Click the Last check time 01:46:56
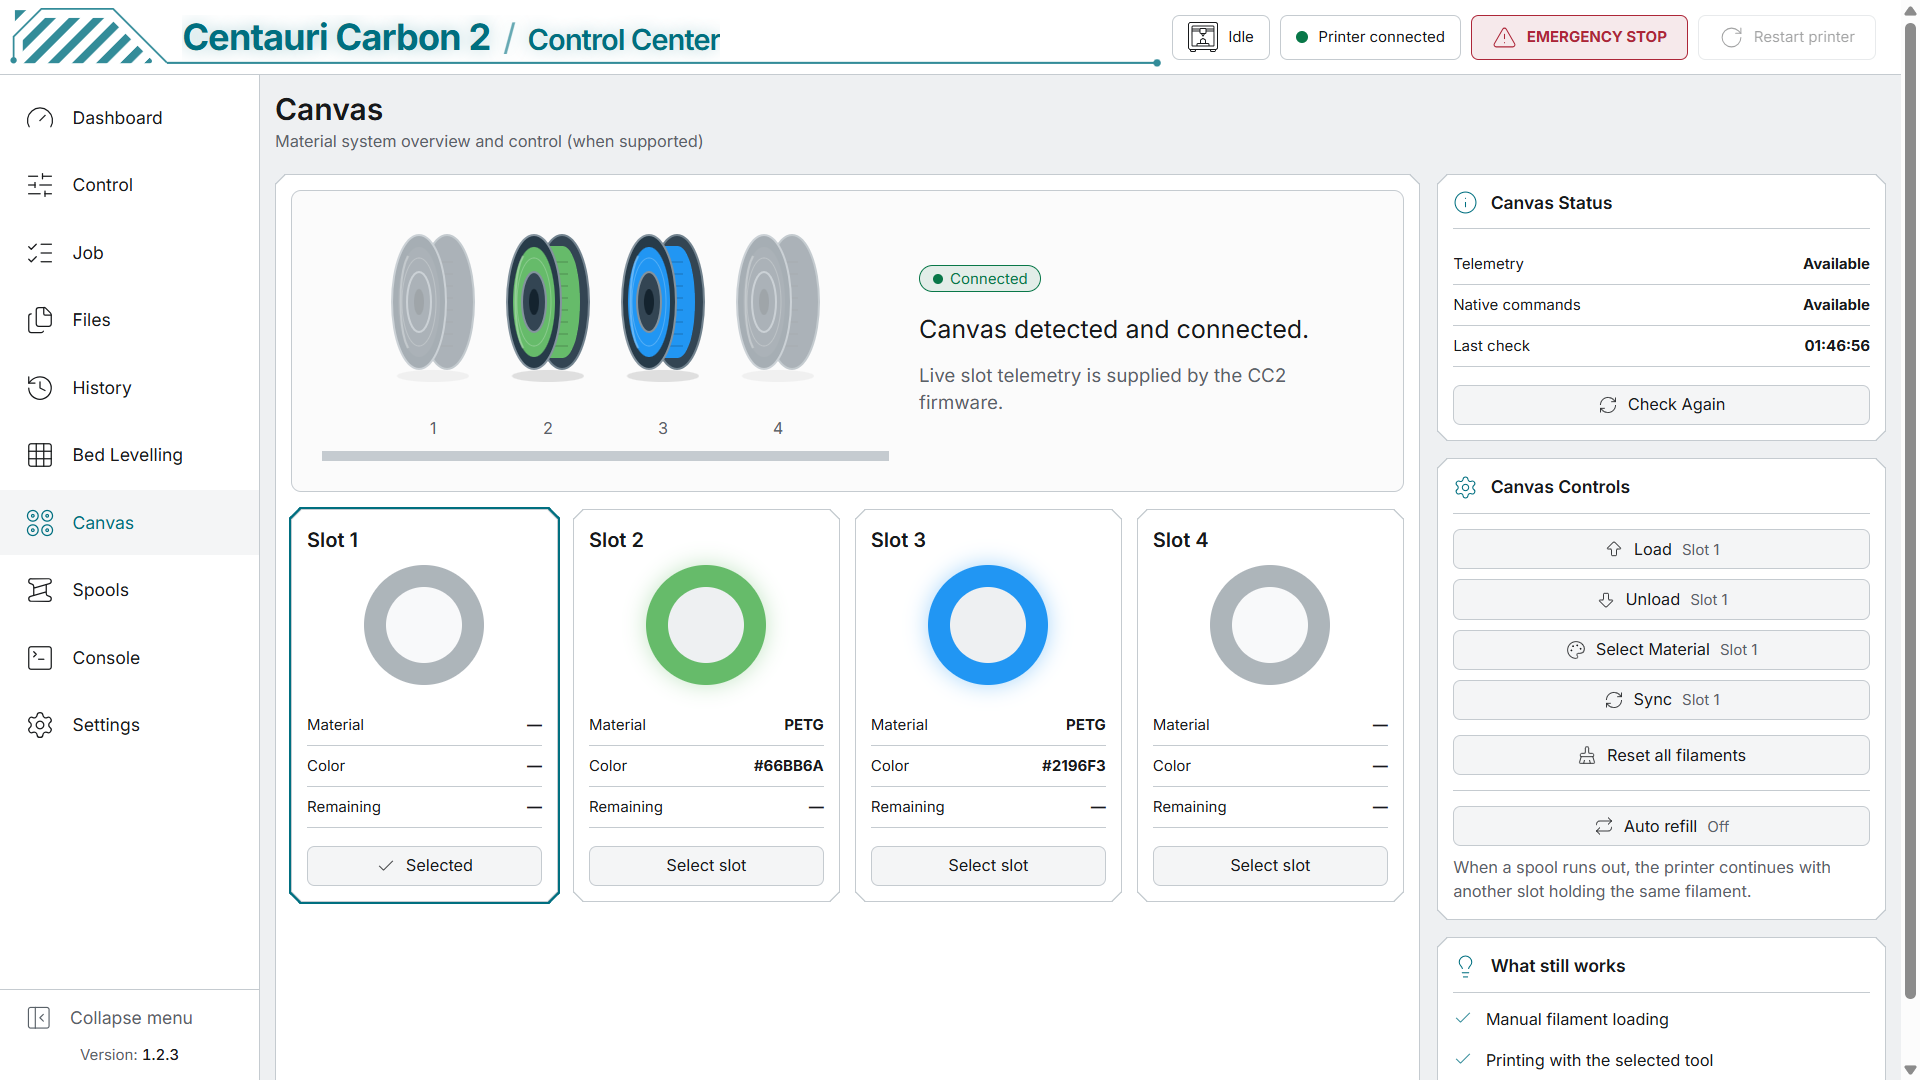The width and height of the screenshot is (1920, 1080). point(1837,346)
